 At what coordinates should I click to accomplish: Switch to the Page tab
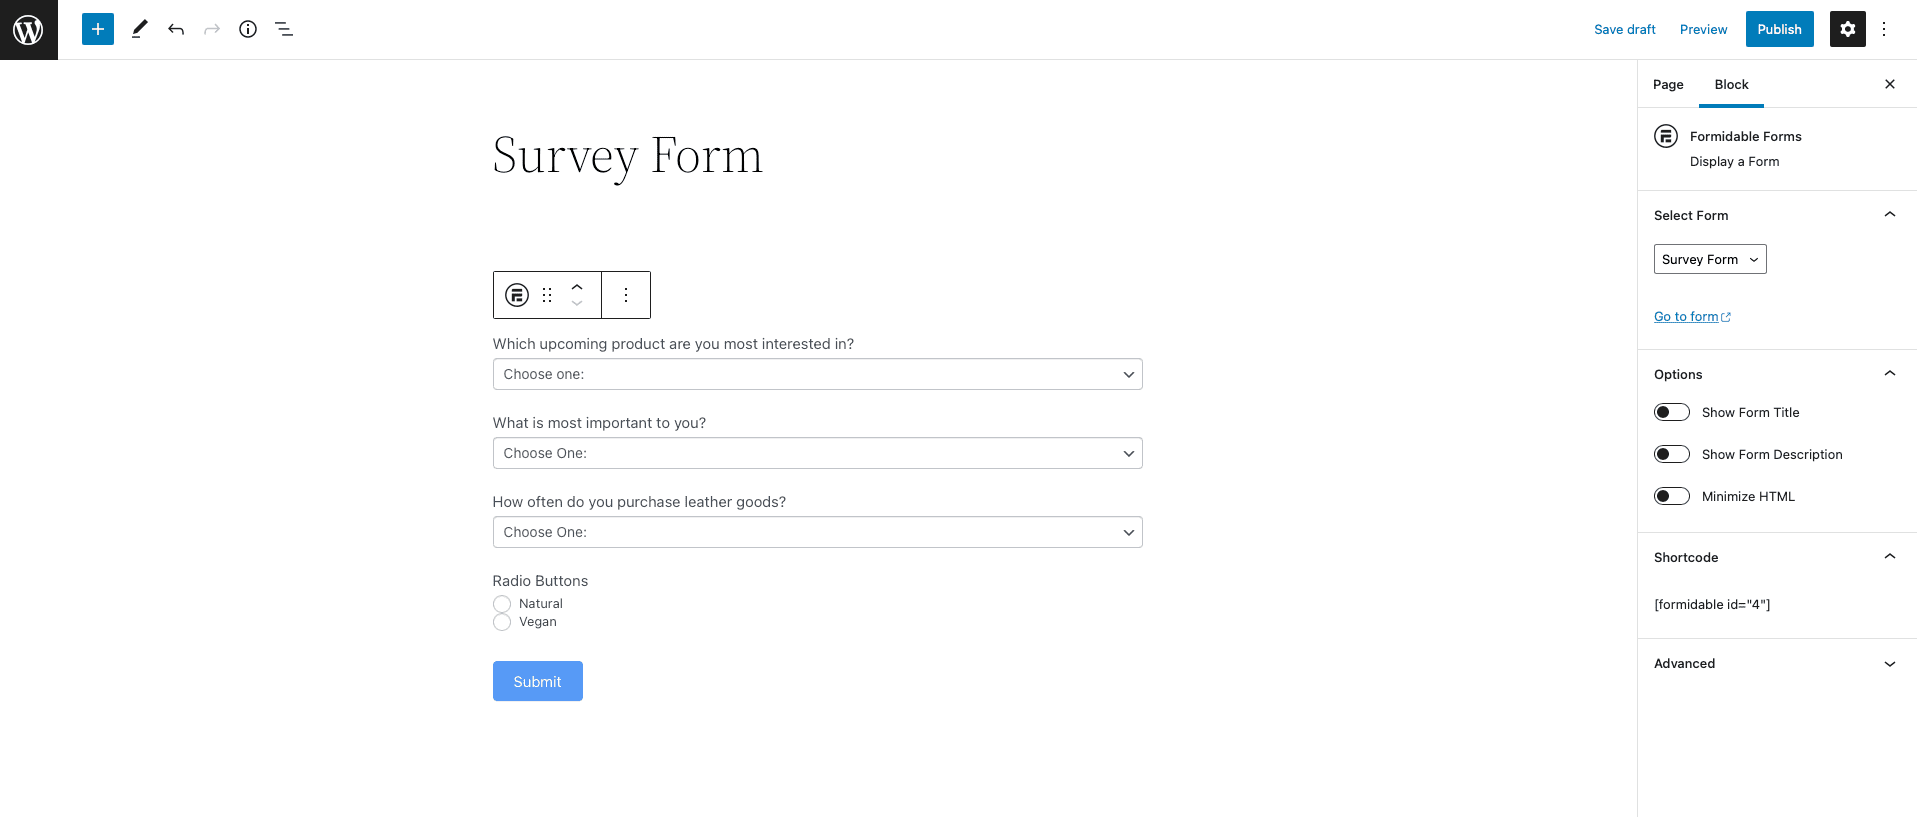1667,84
